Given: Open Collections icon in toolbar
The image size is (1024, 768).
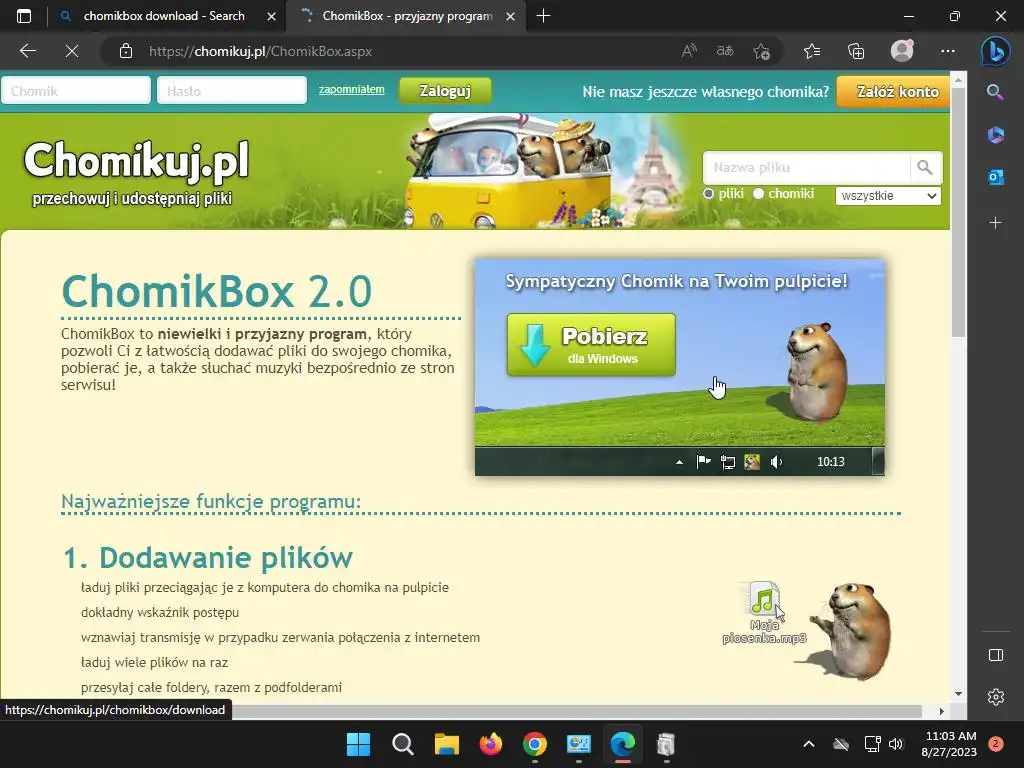Looking at the screenshot, I should click(856, 51).
